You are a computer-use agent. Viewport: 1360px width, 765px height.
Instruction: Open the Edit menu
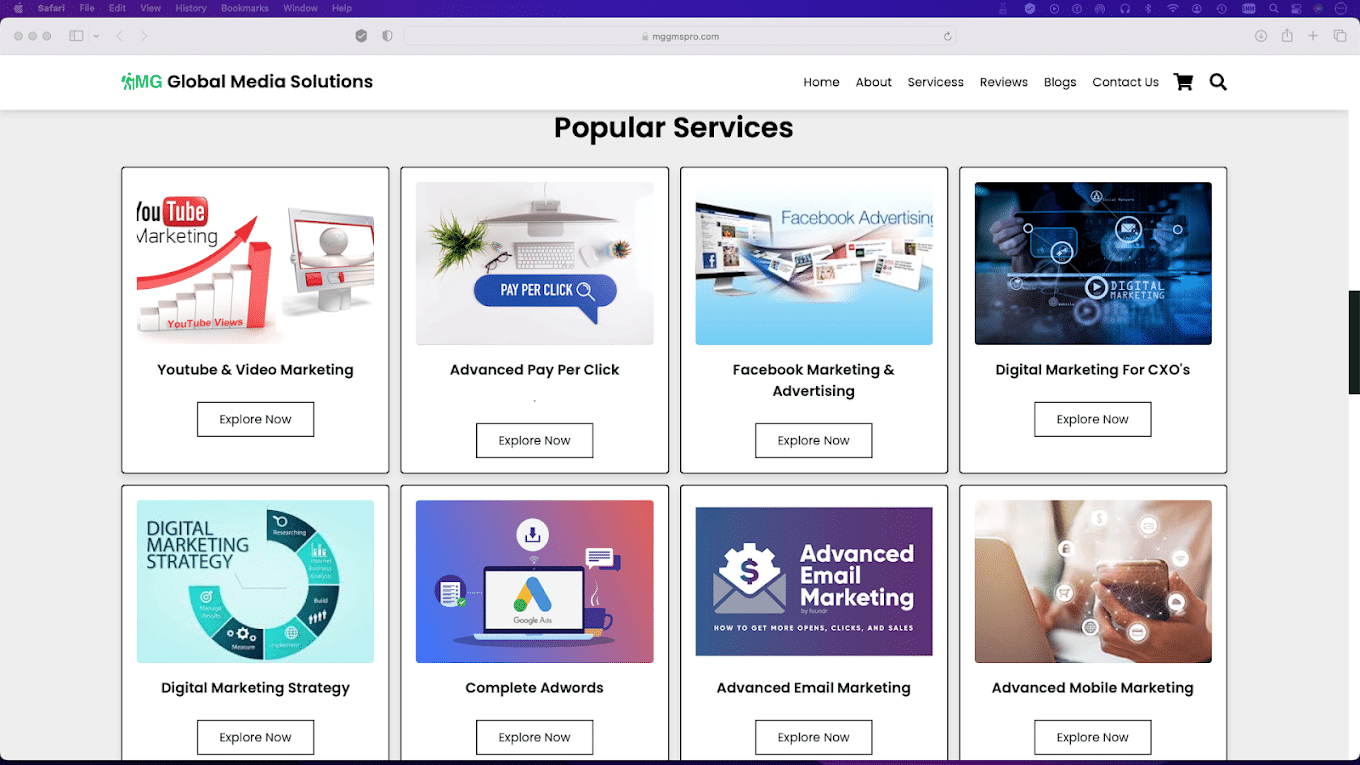[117, 8]
